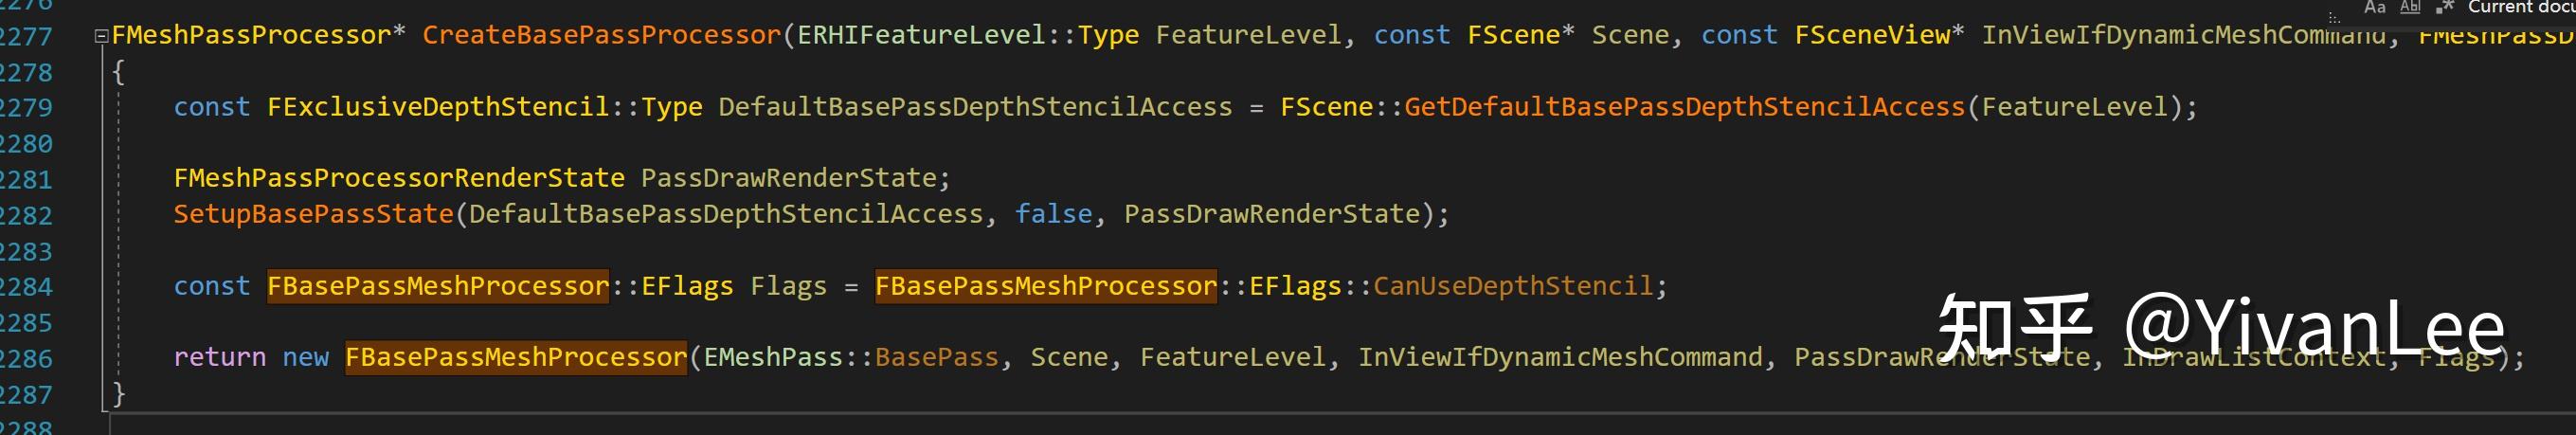Click the SetupBasePassState function call
The image size is (2576, 435).
pos(314,214)
